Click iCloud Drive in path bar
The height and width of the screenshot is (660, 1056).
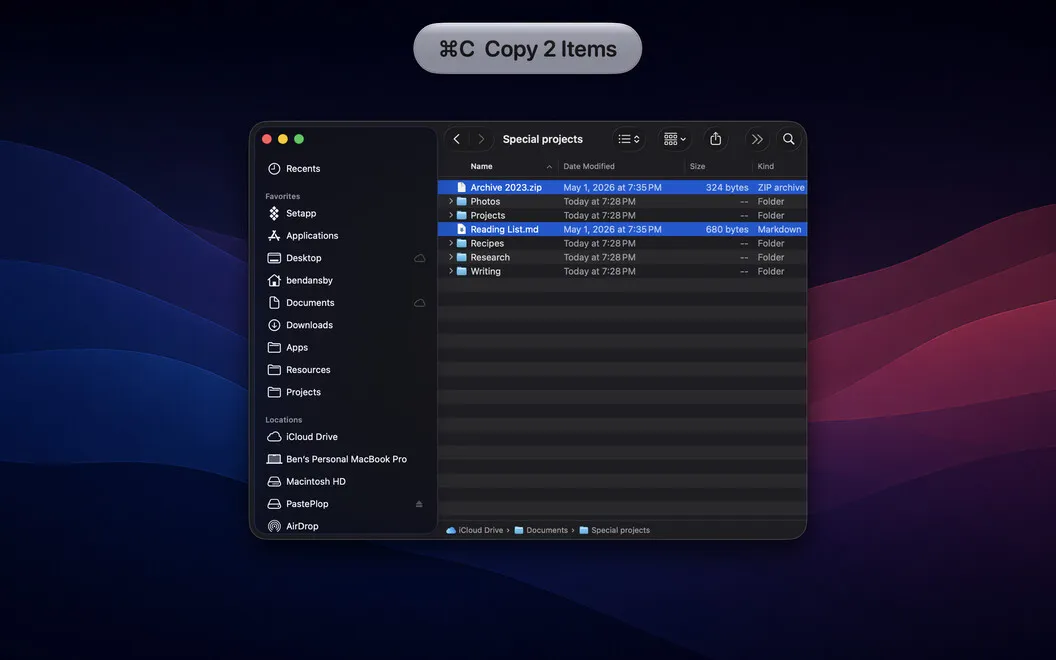point(474,530)
